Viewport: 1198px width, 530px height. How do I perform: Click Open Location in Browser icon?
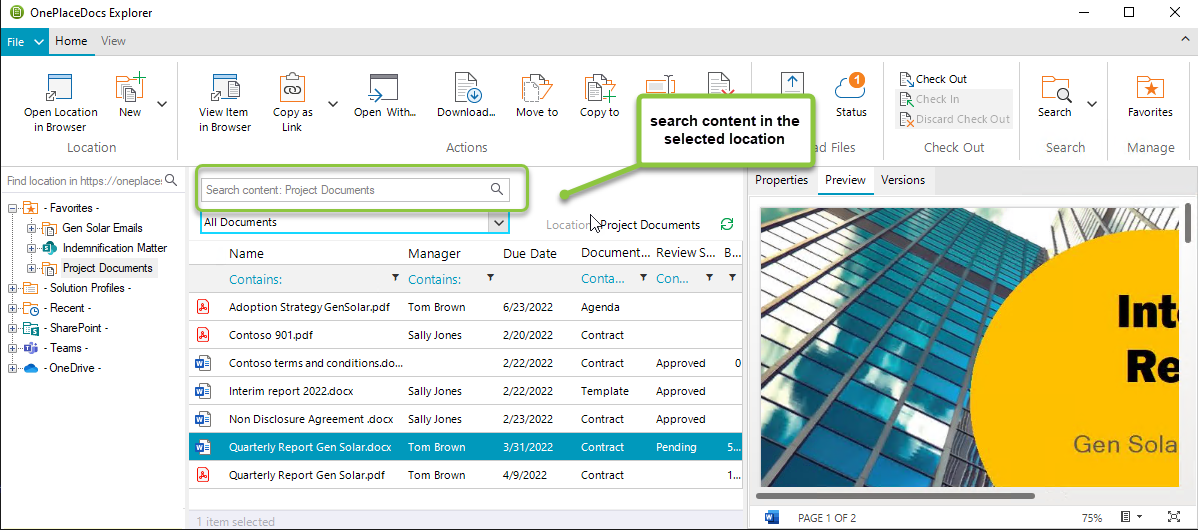pyautogui.click(x=59, y=87)
